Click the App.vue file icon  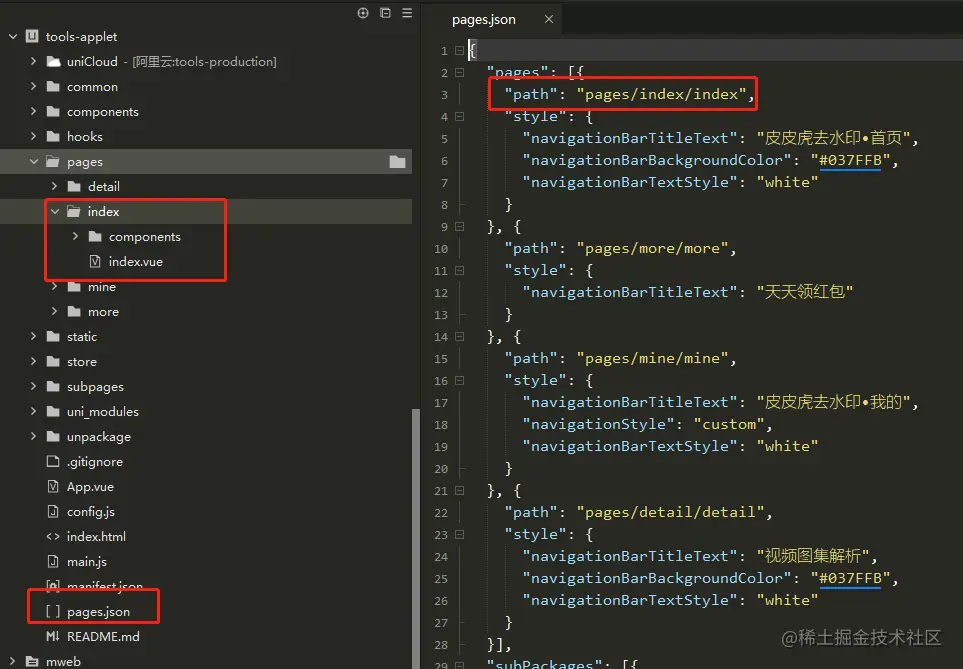coord(53,487)
